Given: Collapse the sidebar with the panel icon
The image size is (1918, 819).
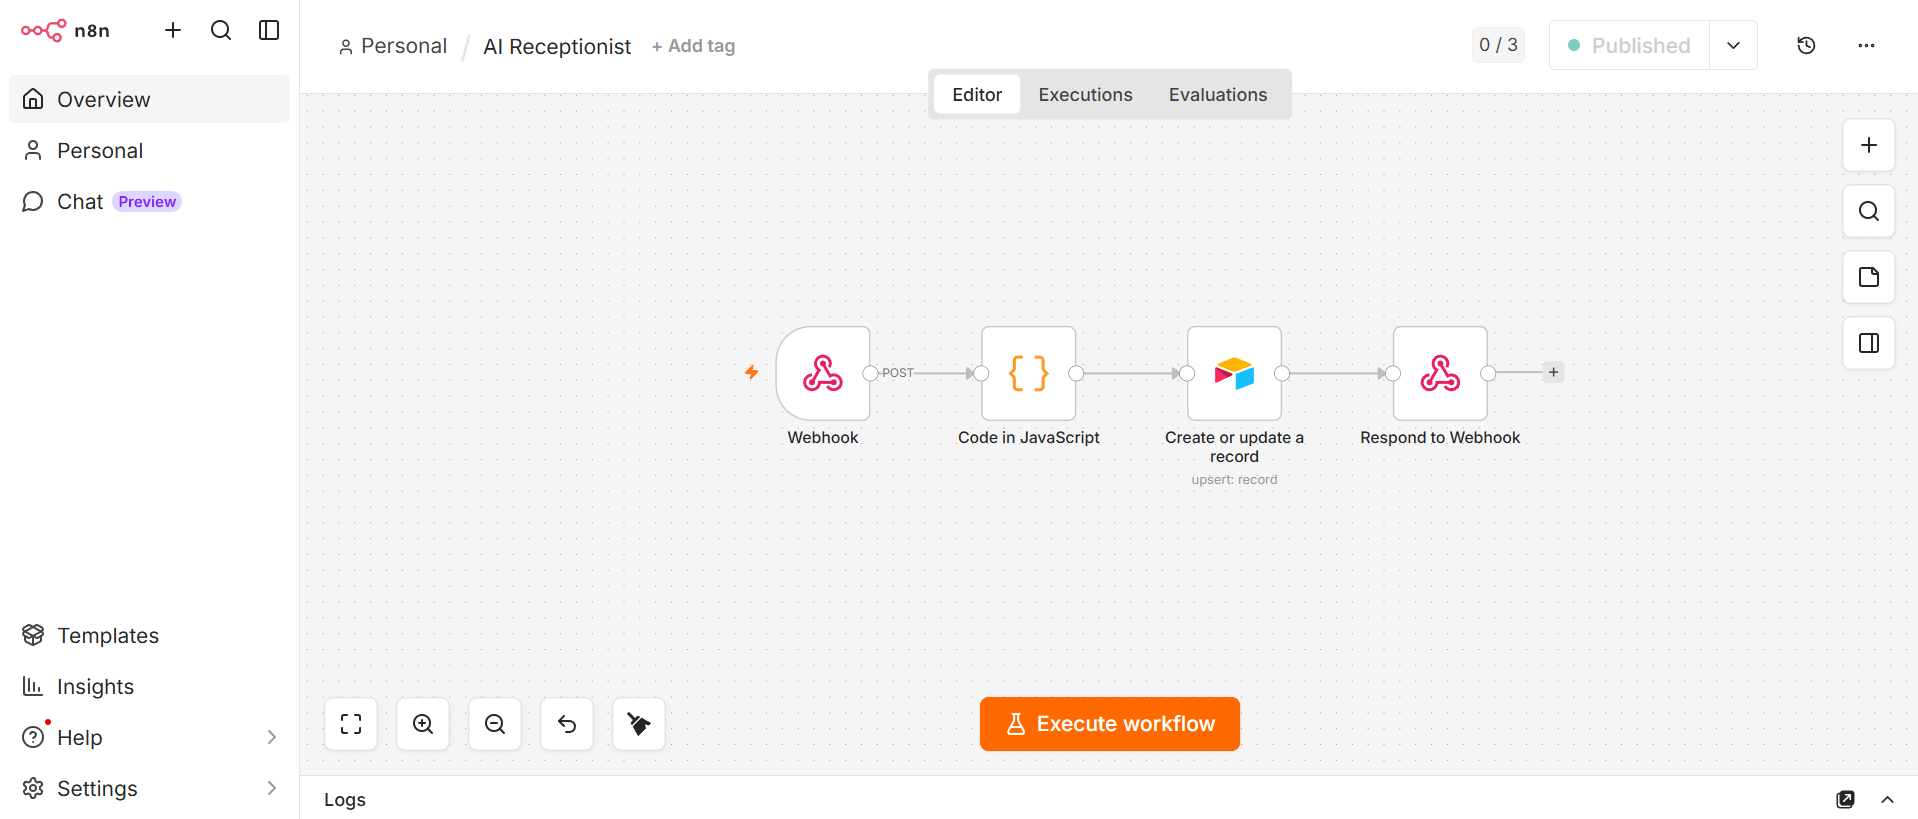Looking at the screenshot, I should pyautogui.click(x=269, y=30).
